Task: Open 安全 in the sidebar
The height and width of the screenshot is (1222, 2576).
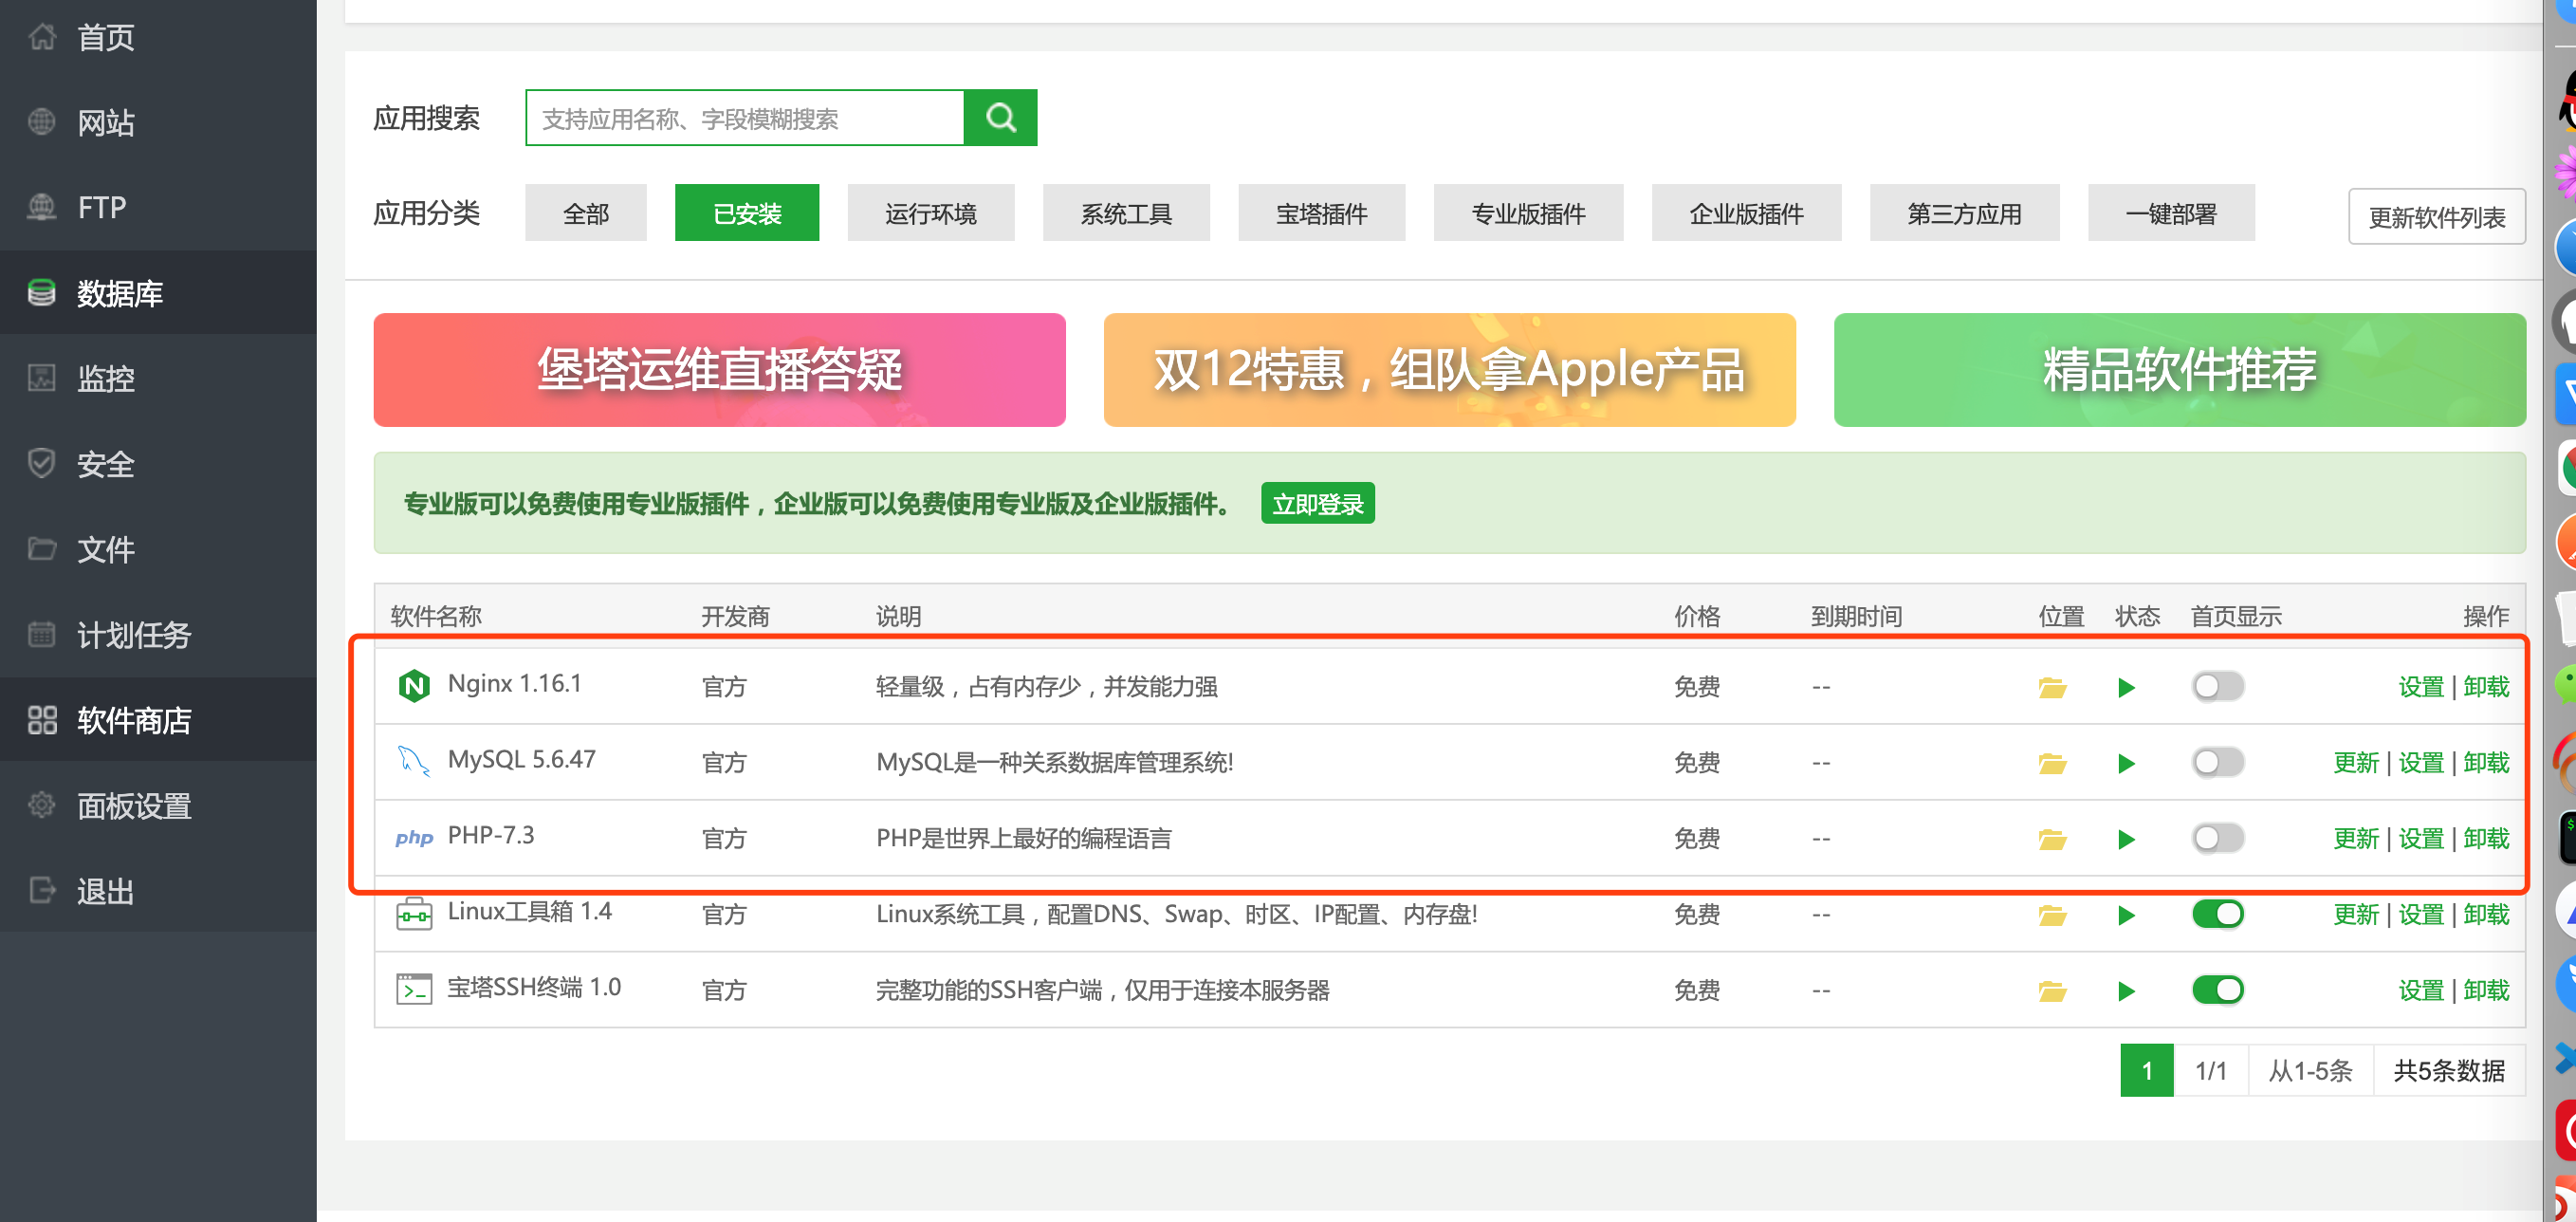Action: pyautogui.click(x=158, y=464)
